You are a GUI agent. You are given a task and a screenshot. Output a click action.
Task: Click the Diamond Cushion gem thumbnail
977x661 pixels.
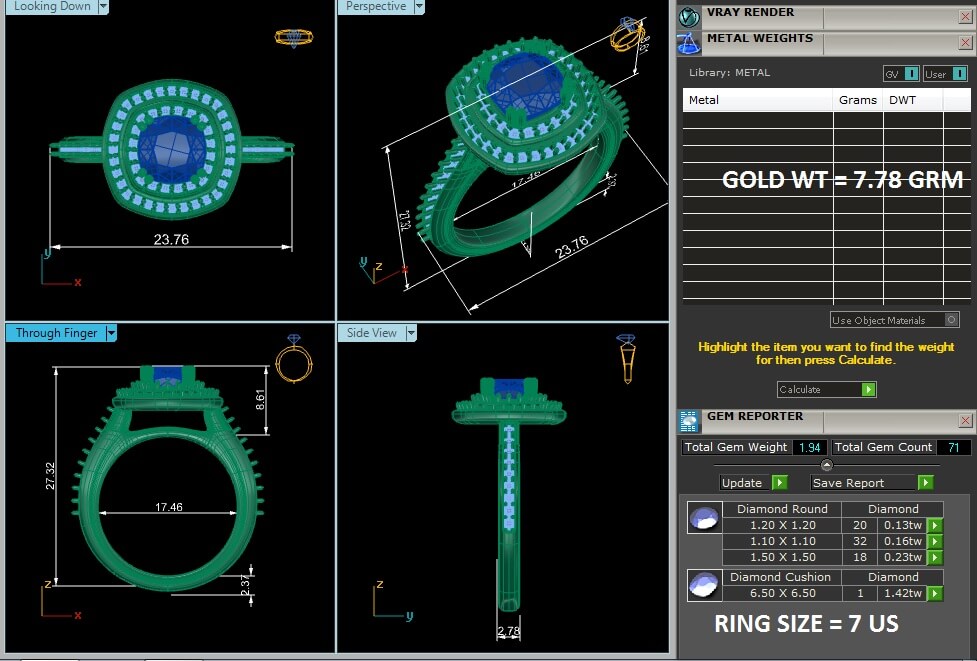[x=703, y=585]
